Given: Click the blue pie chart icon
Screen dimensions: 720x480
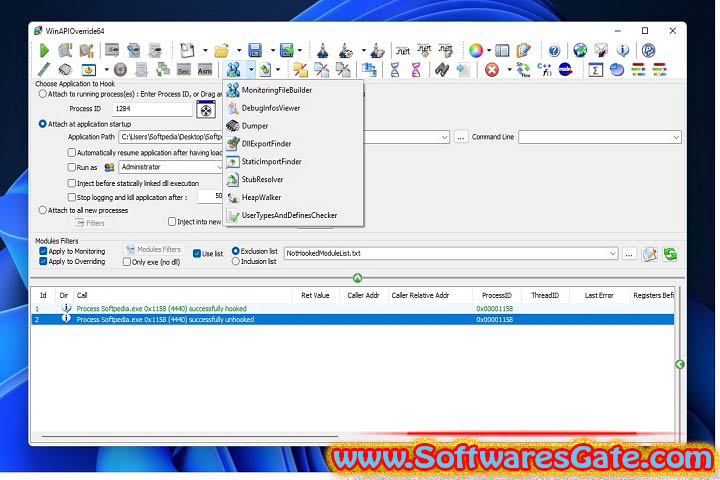Looking at the screenshot, I should point(617,70).
